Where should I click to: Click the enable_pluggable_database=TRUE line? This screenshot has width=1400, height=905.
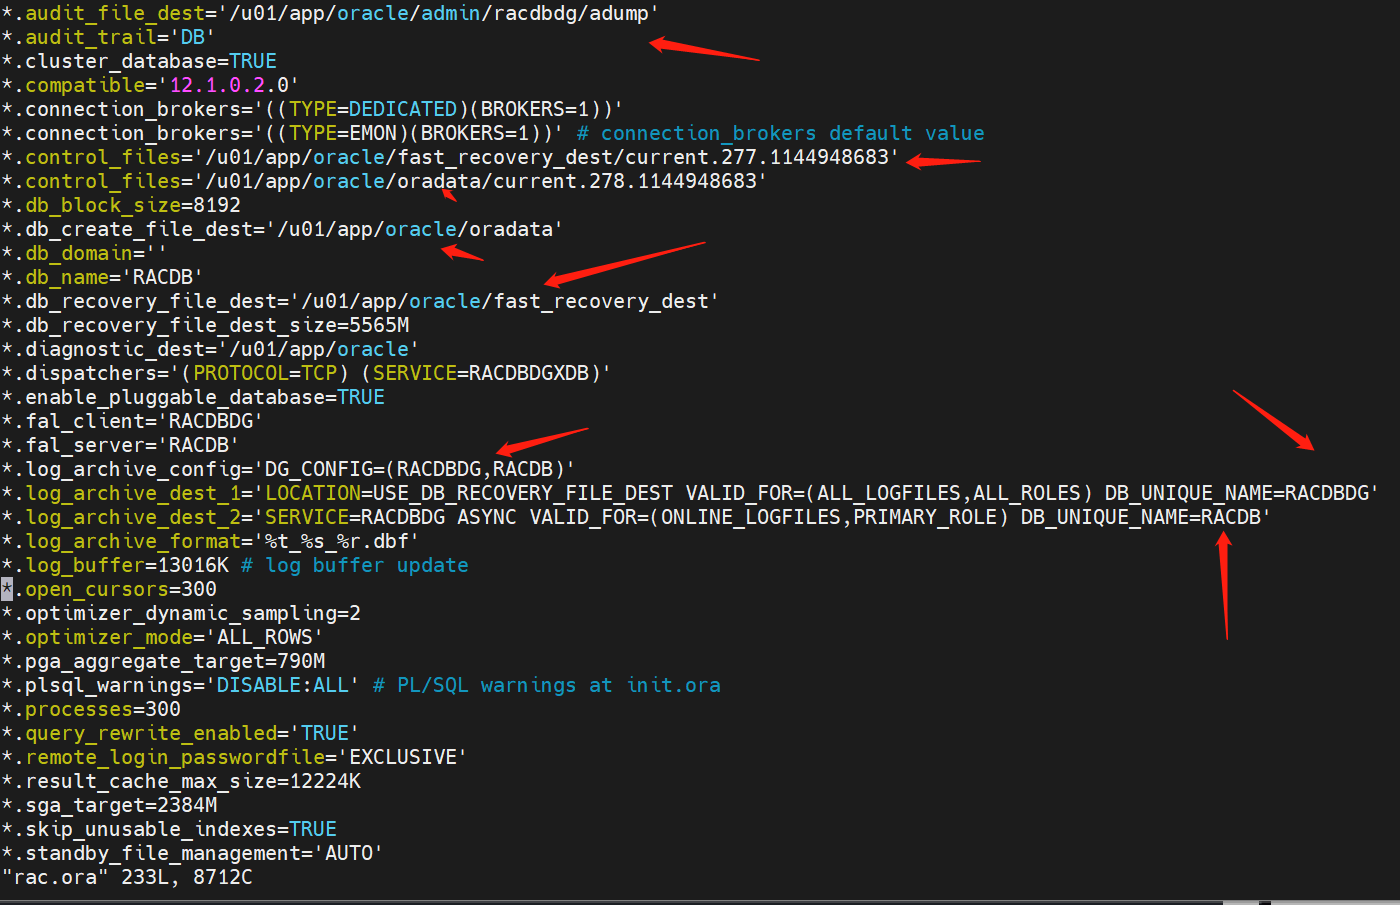pos(193,397)
